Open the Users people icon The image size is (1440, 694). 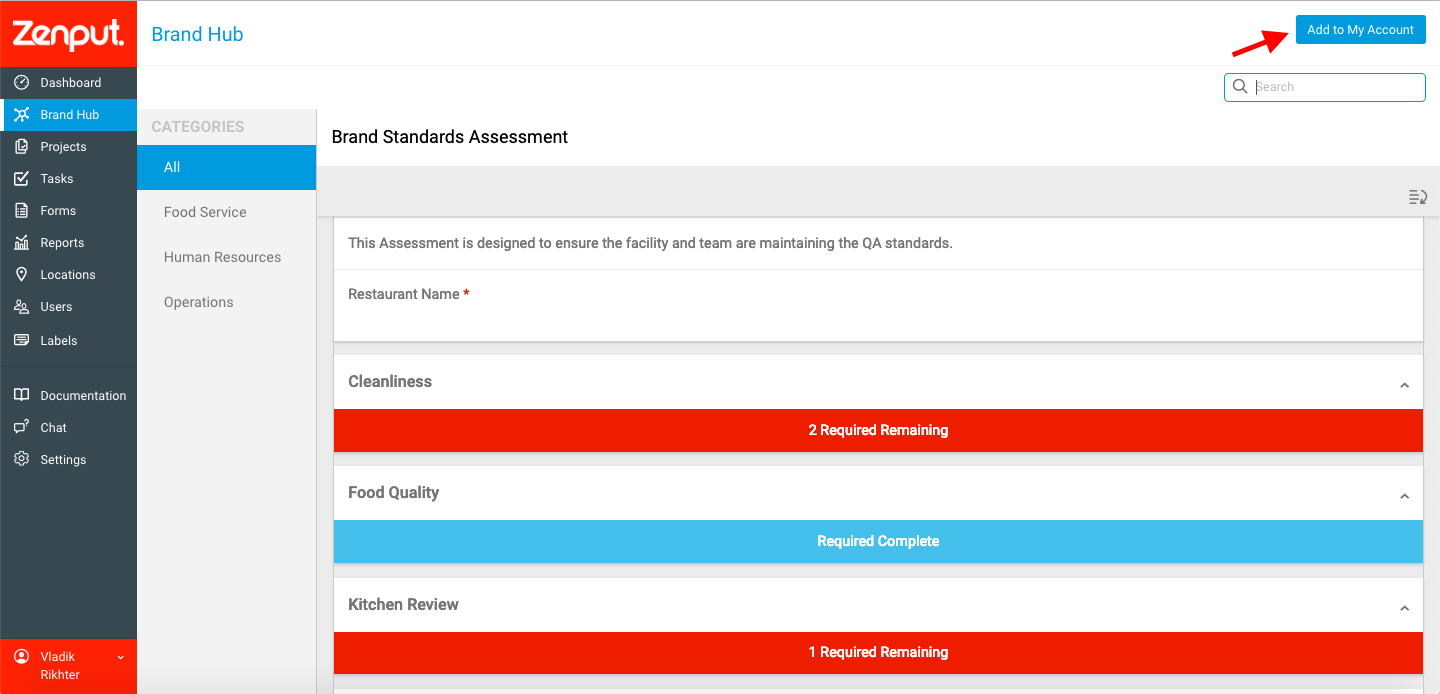[21, 306]
